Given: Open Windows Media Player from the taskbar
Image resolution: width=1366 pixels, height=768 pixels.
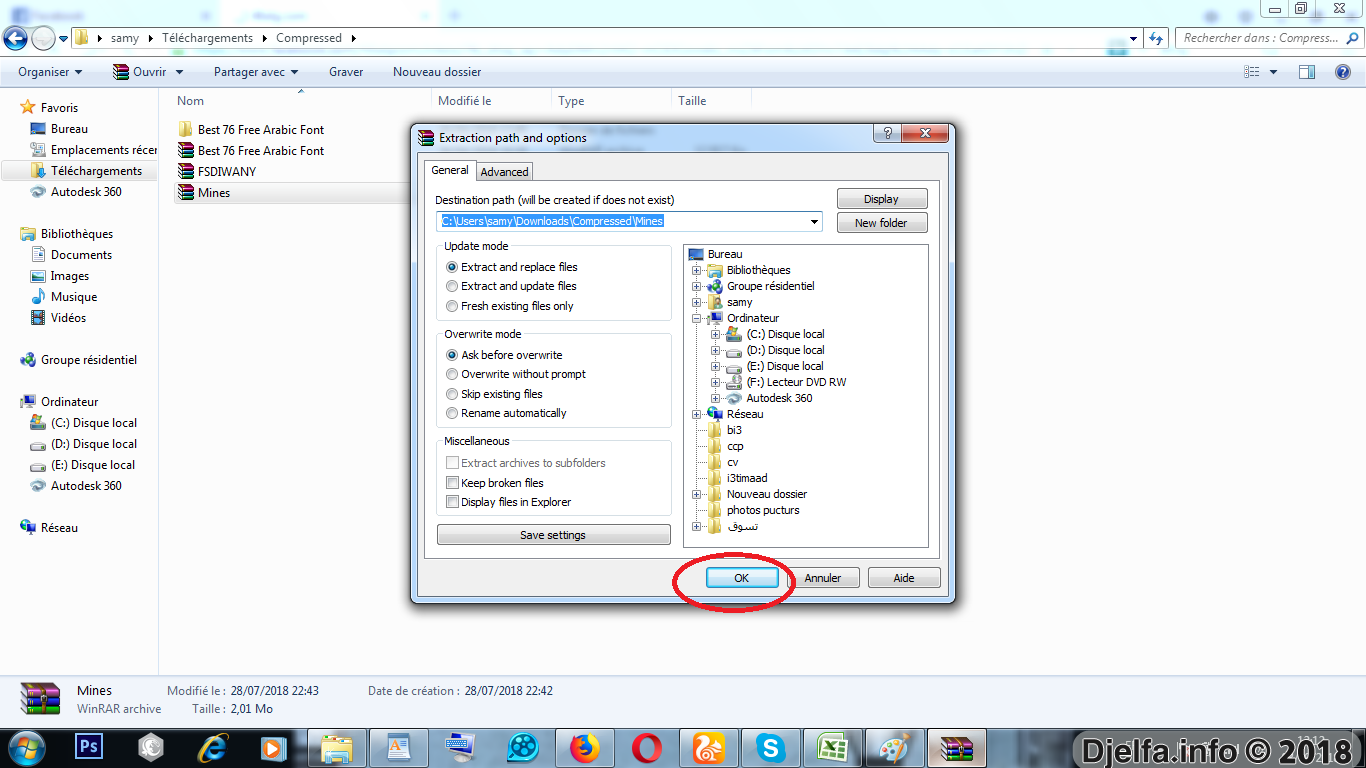Looking at the screenshot, I should (272, 747).
